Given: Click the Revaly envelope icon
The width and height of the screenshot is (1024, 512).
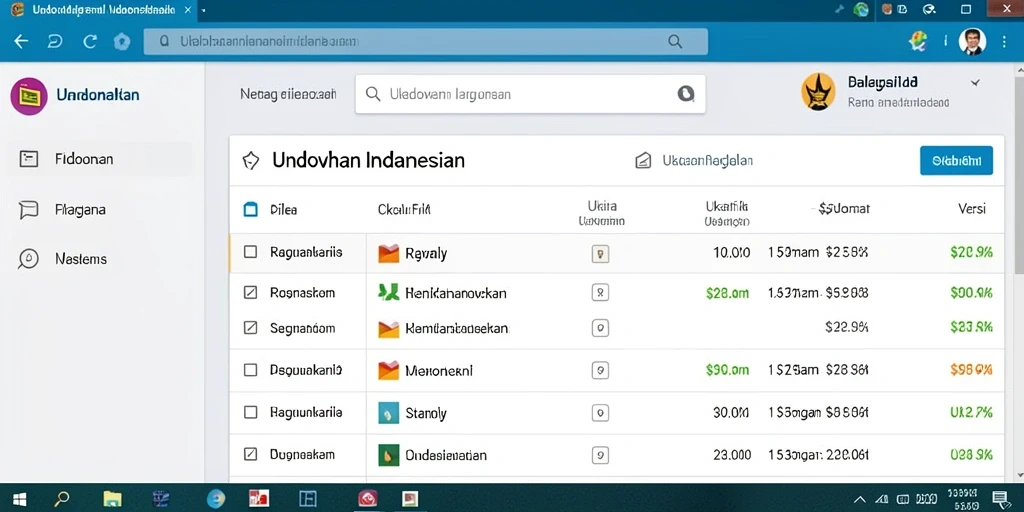Looking at the screenshot, I should pos(389,253).
